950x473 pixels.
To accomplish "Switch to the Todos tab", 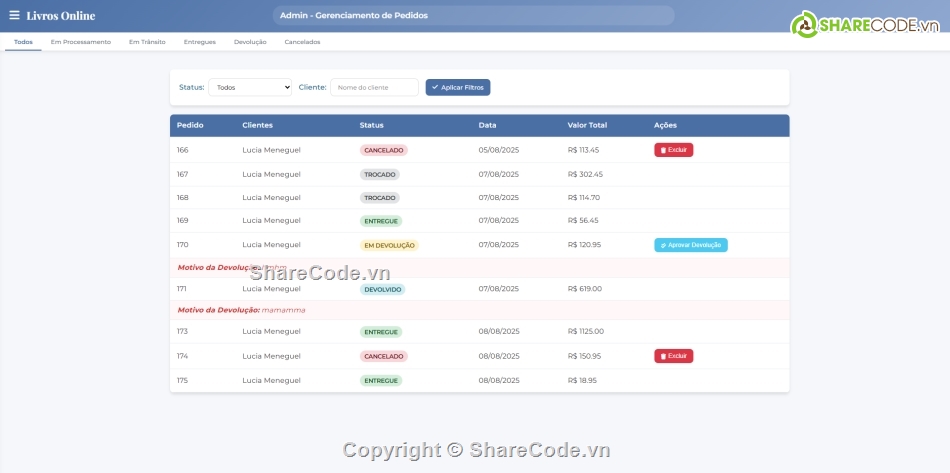I will [23, 42].
